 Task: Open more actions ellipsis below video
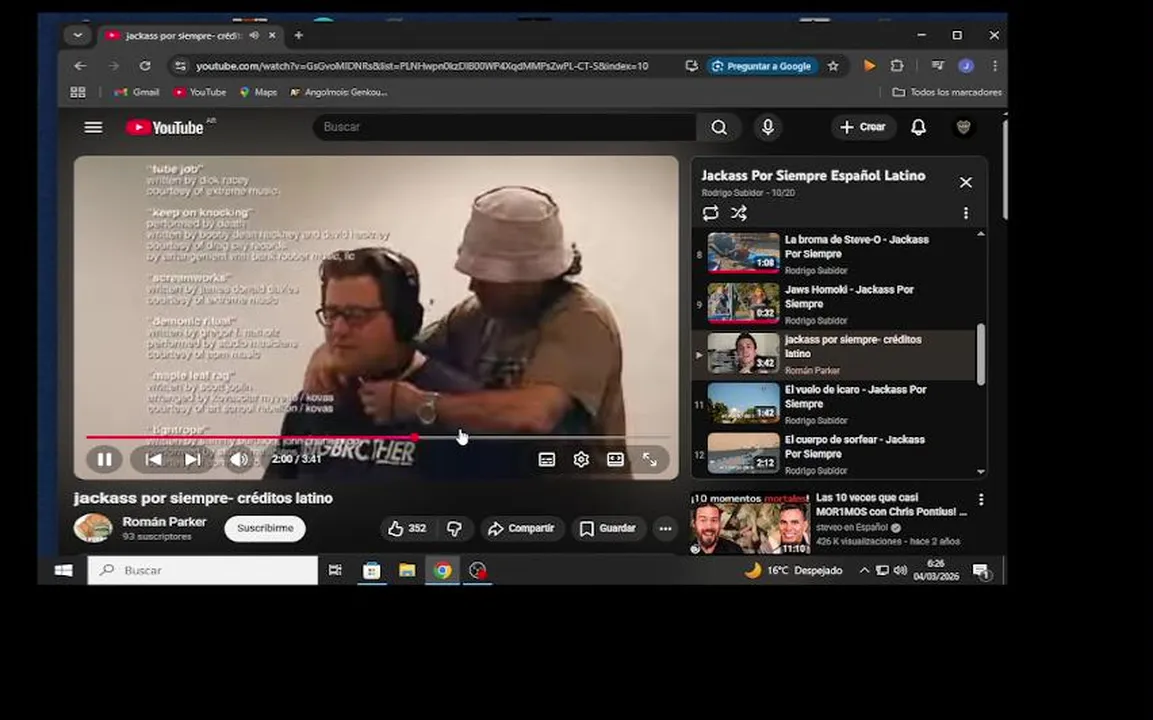tap(665, 529)
